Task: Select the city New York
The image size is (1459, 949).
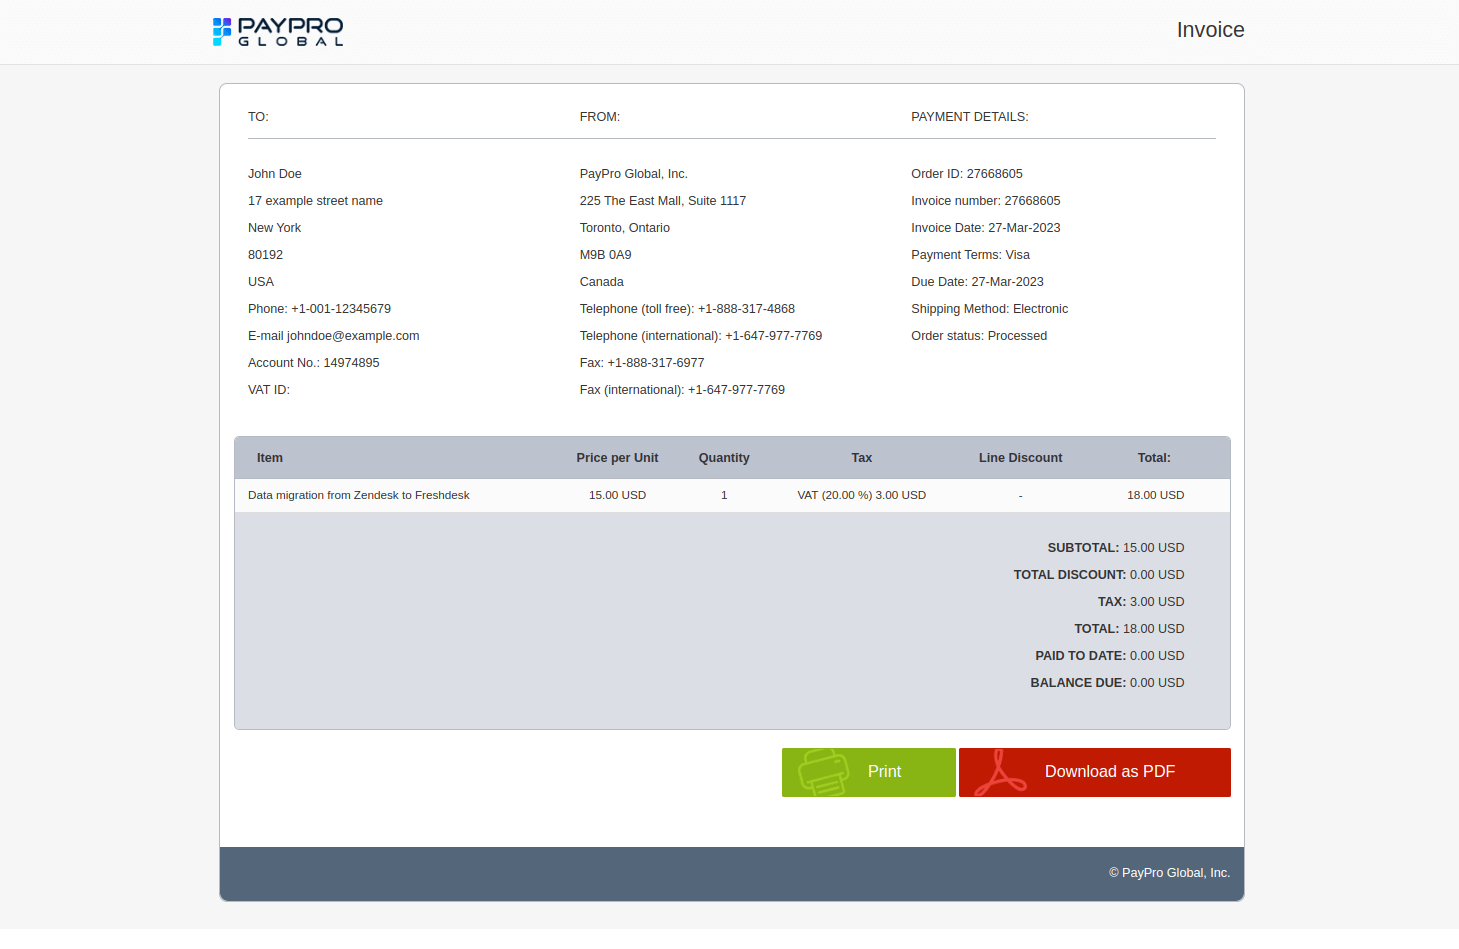Action: pos(274,228)
